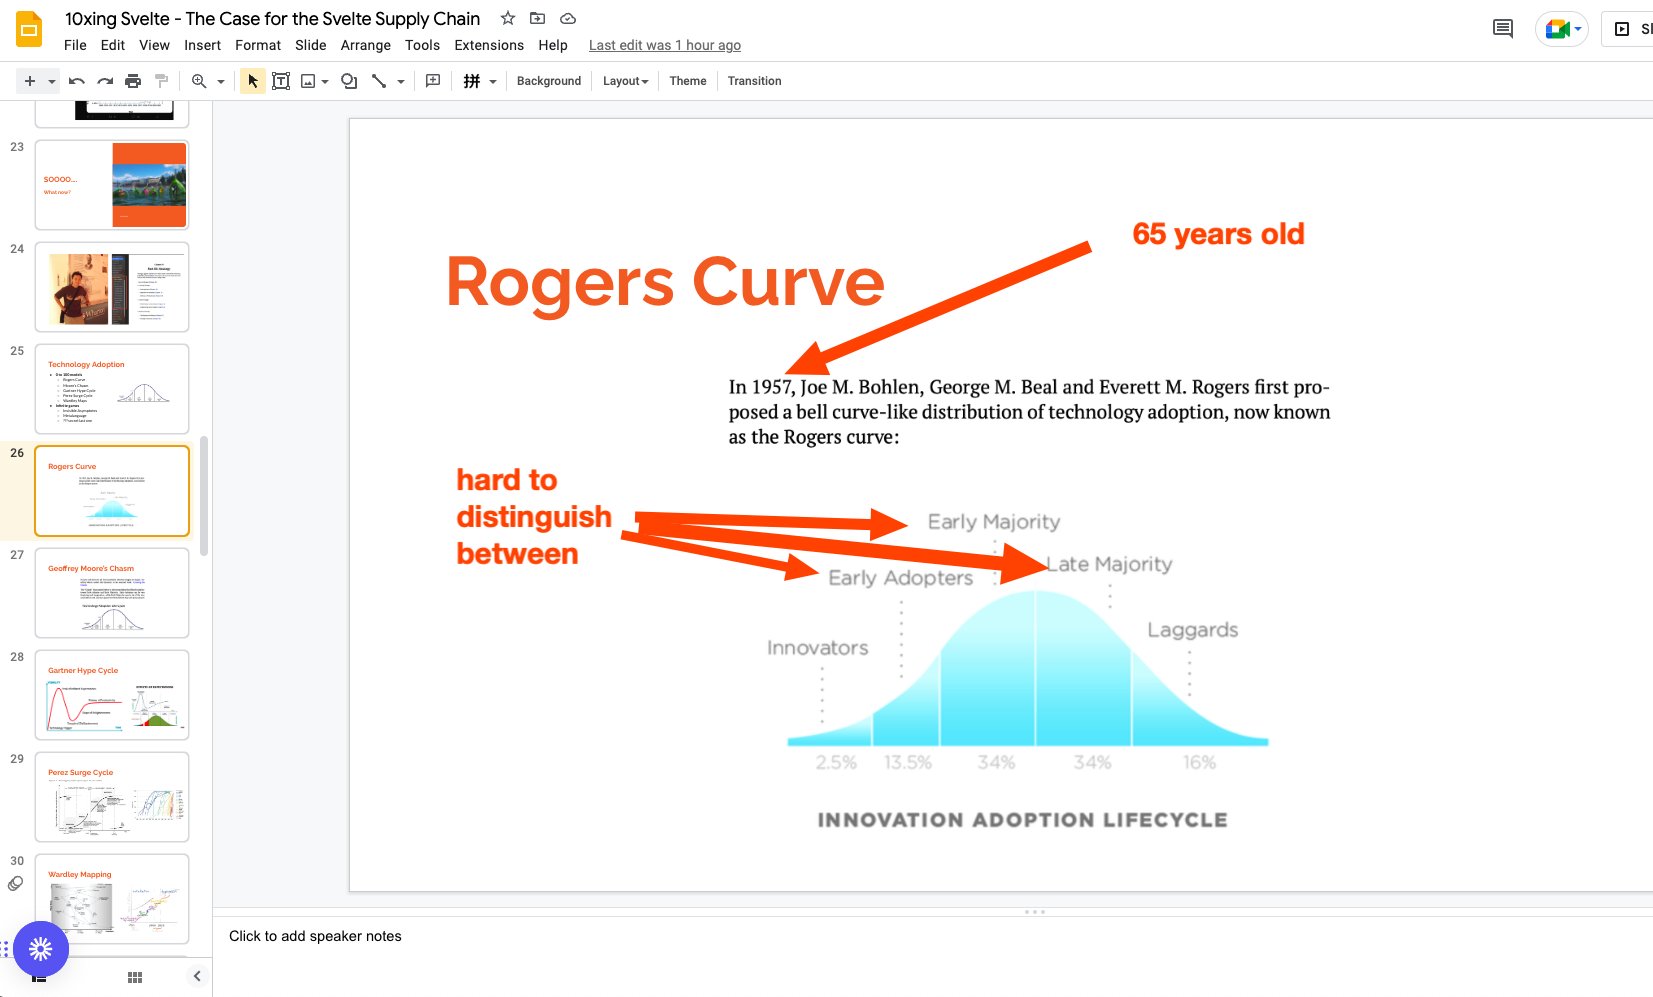This screenshot has width=1653, height=997.
Task: Open the Background settings
Action: 549,81
